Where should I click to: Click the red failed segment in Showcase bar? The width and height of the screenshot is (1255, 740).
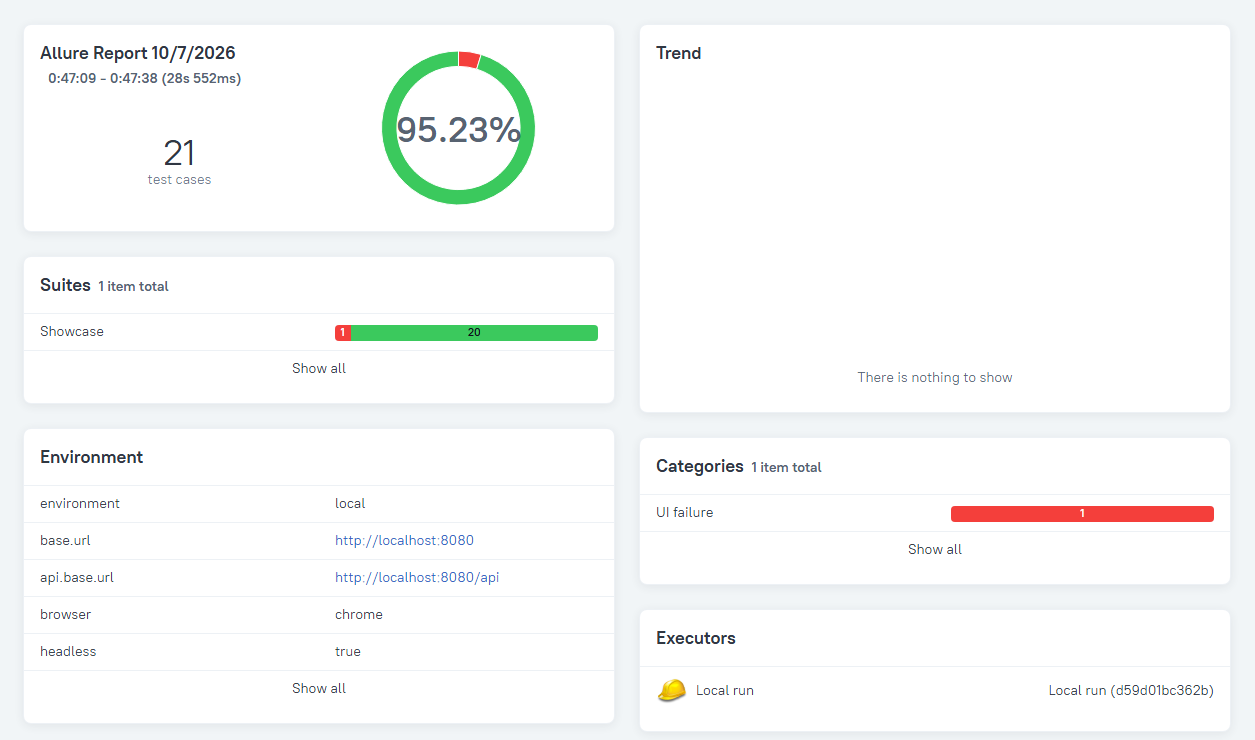(x=342, y=333)
